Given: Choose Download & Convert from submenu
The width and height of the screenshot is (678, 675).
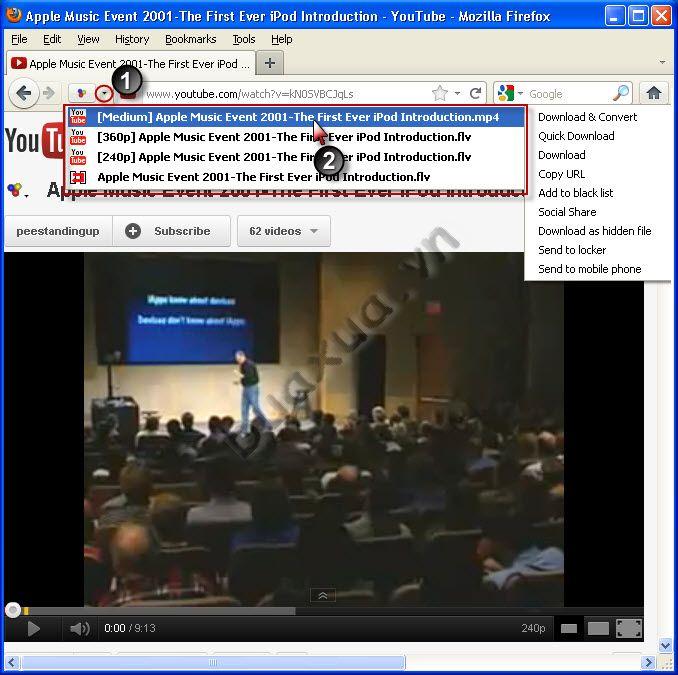Looking at the screenshot, I should (587, 117).
